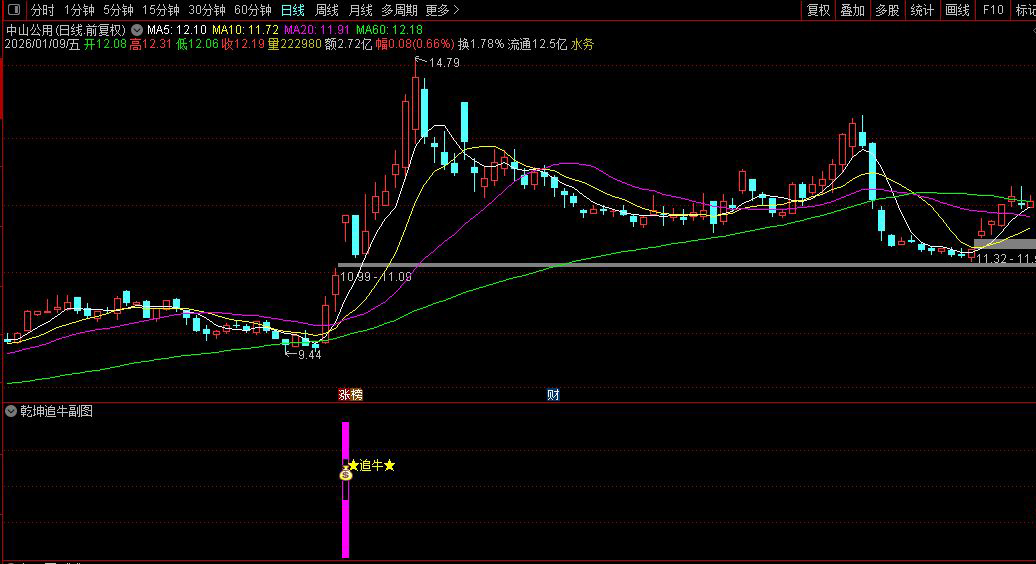Click the 2026/01/09/五 date text

click(x=42, y=44)
